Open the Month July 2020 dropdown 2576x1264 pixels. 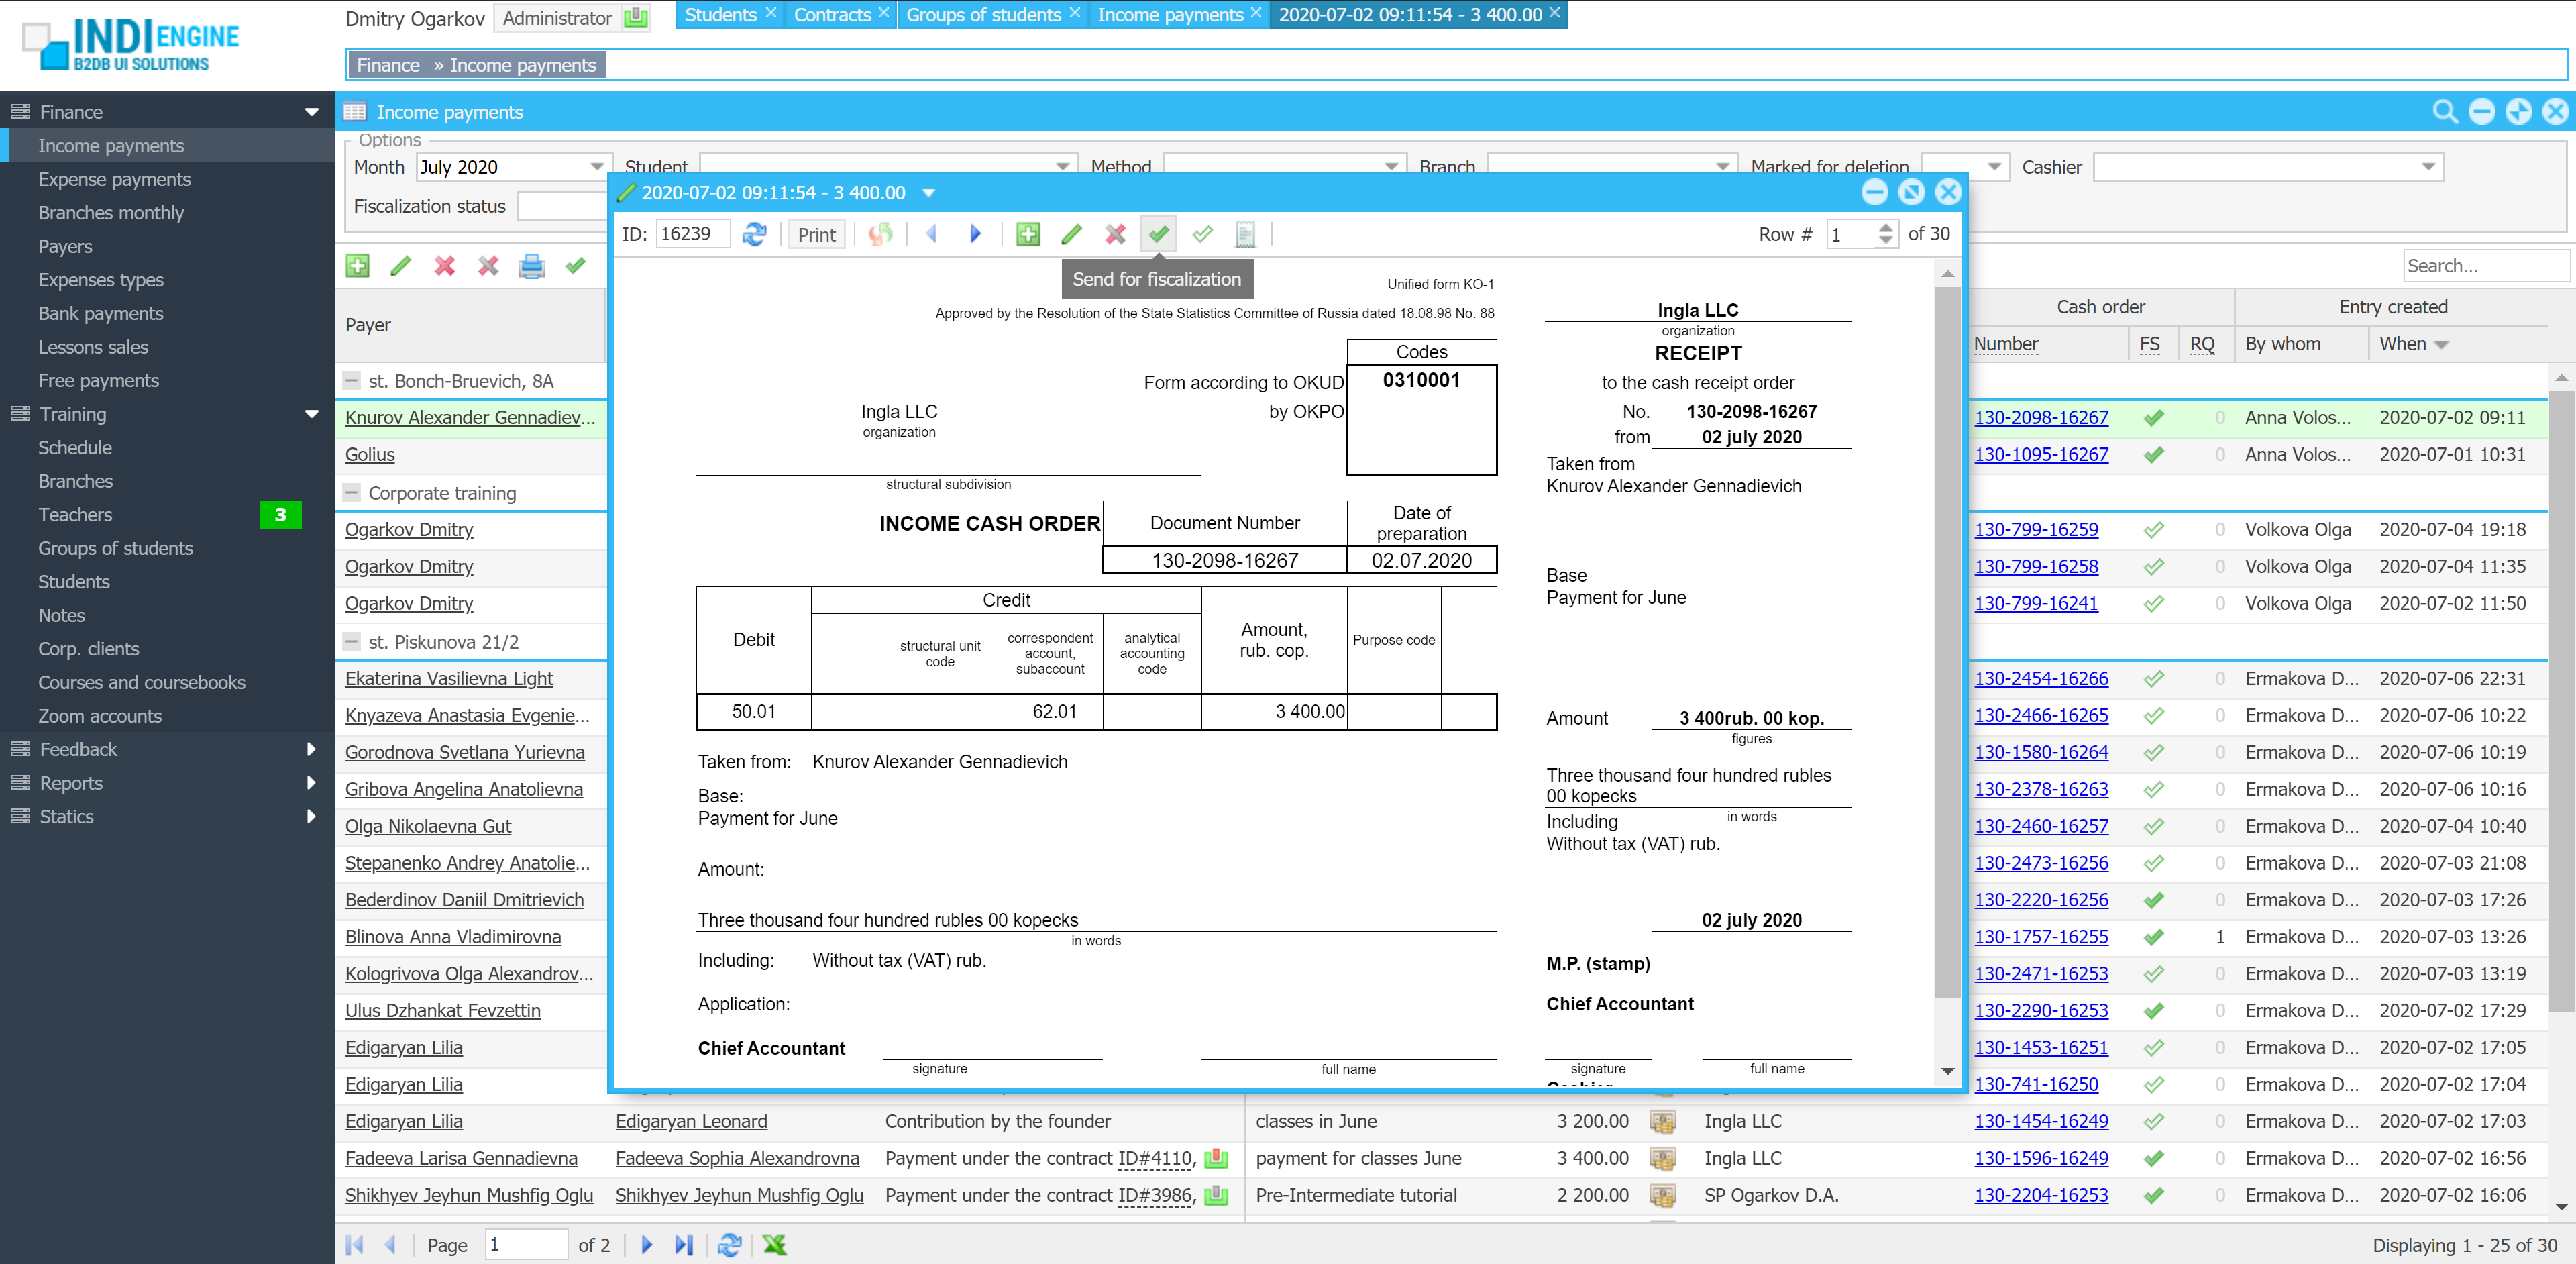coord(596,167)
